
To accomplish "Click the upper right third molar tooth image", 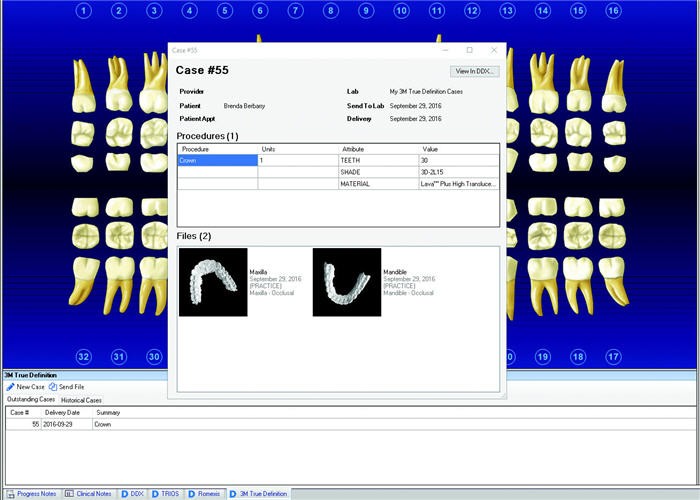I will coord(83,86).
